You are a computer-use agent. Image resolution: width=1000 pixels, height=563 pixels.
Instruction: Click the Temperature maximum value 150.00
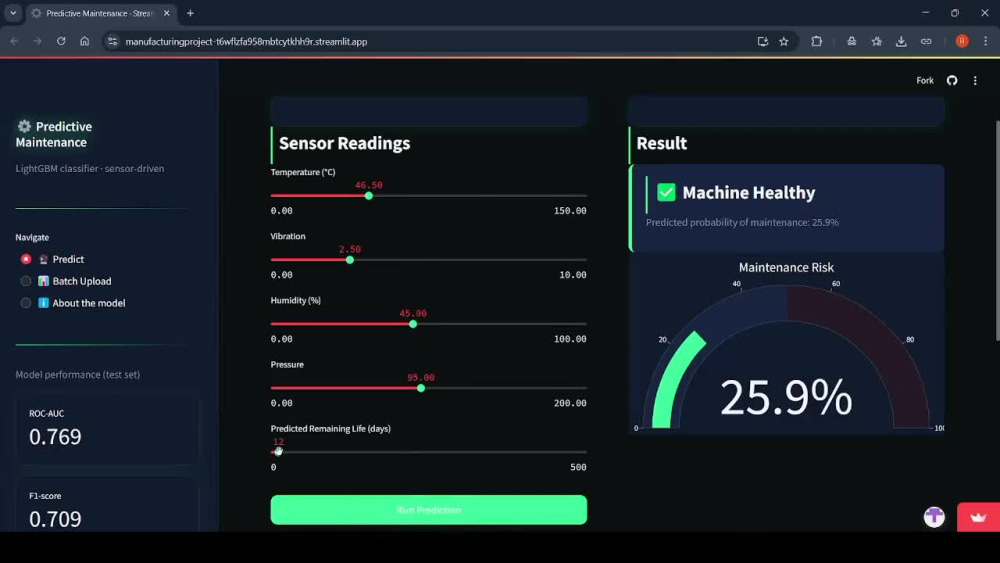pyautogui.click(x=570, y=210)
